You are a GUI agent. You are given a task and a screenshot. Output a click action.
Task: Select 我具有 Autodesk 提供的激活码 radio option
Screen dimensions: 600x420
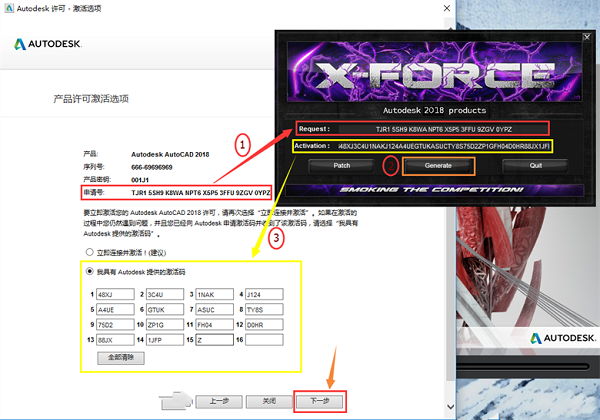(x=90, y=272)
